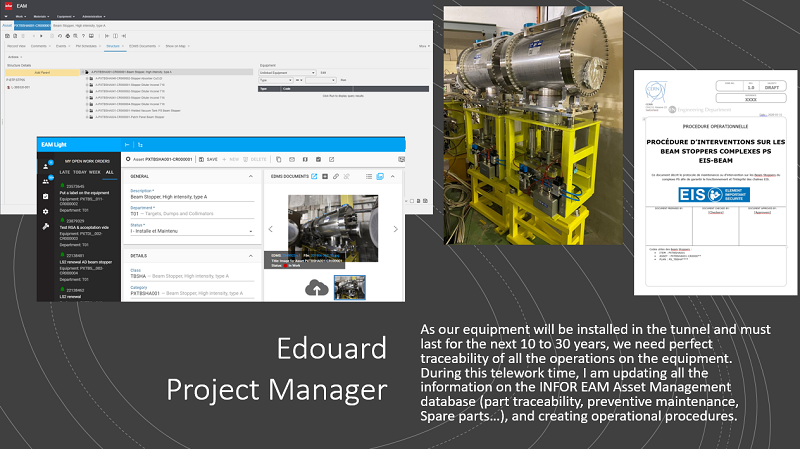Screen dimensions: 800x449
Task: Click the copy icon in EAM Light toolbar
Action: pos(279,159)
